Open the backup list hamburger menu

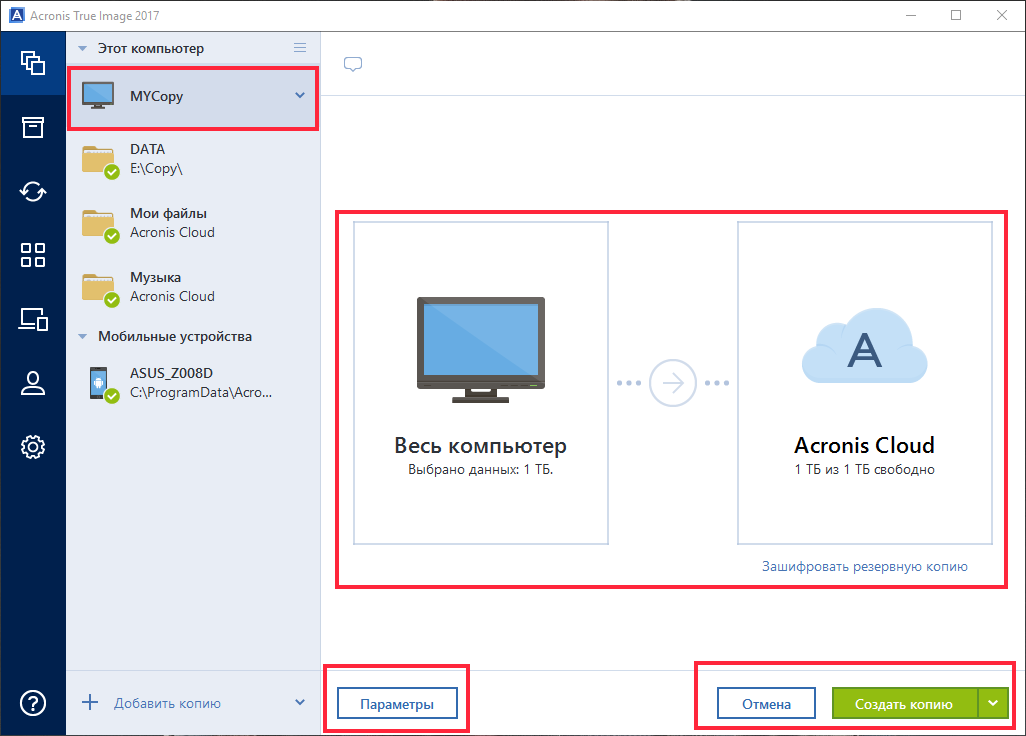click(300, 48)
